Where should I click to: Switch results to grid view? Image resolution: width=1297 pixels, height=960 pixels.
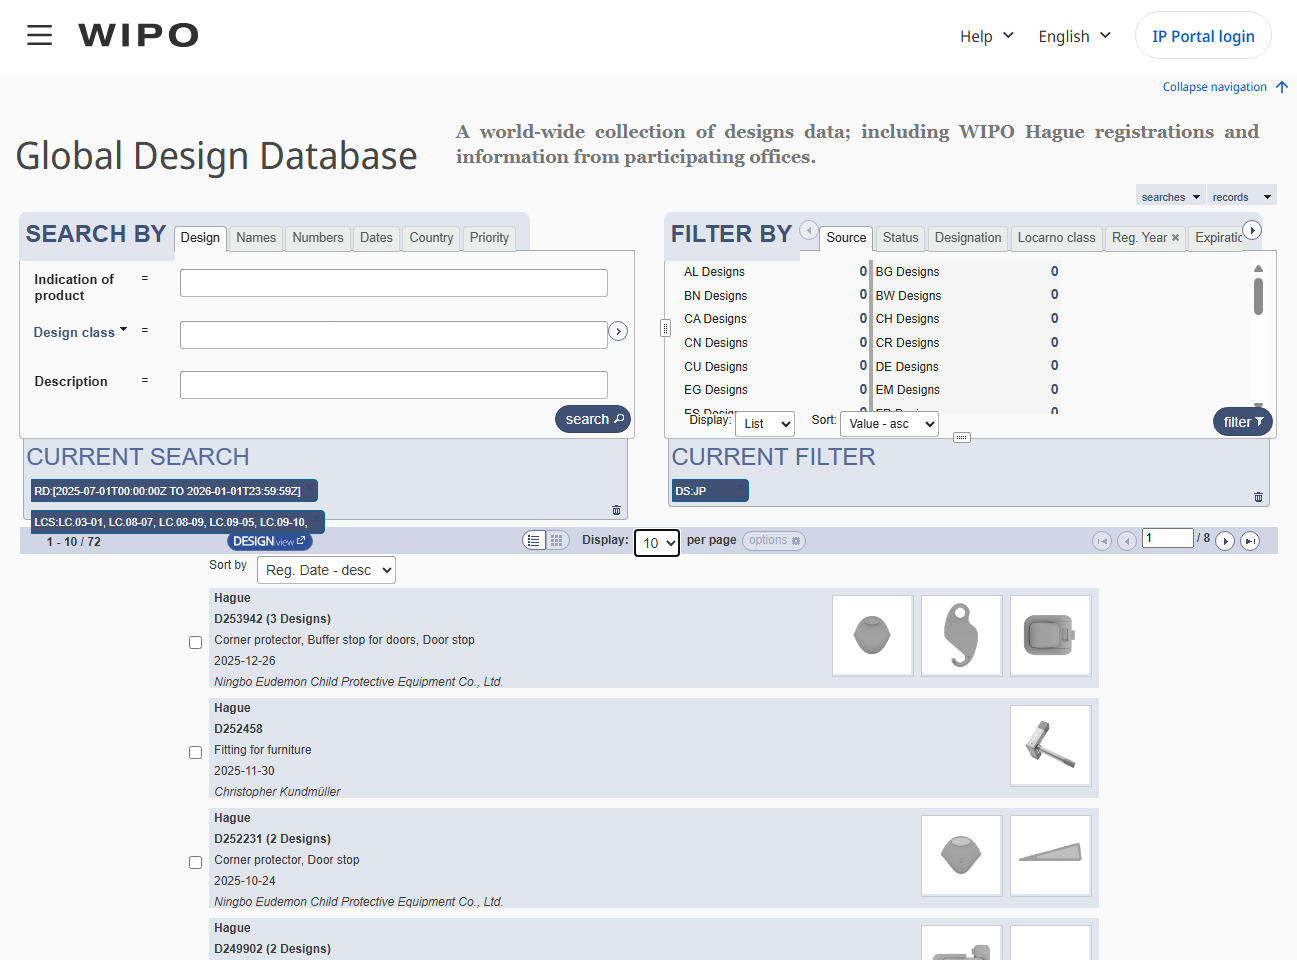coord(557,540)
